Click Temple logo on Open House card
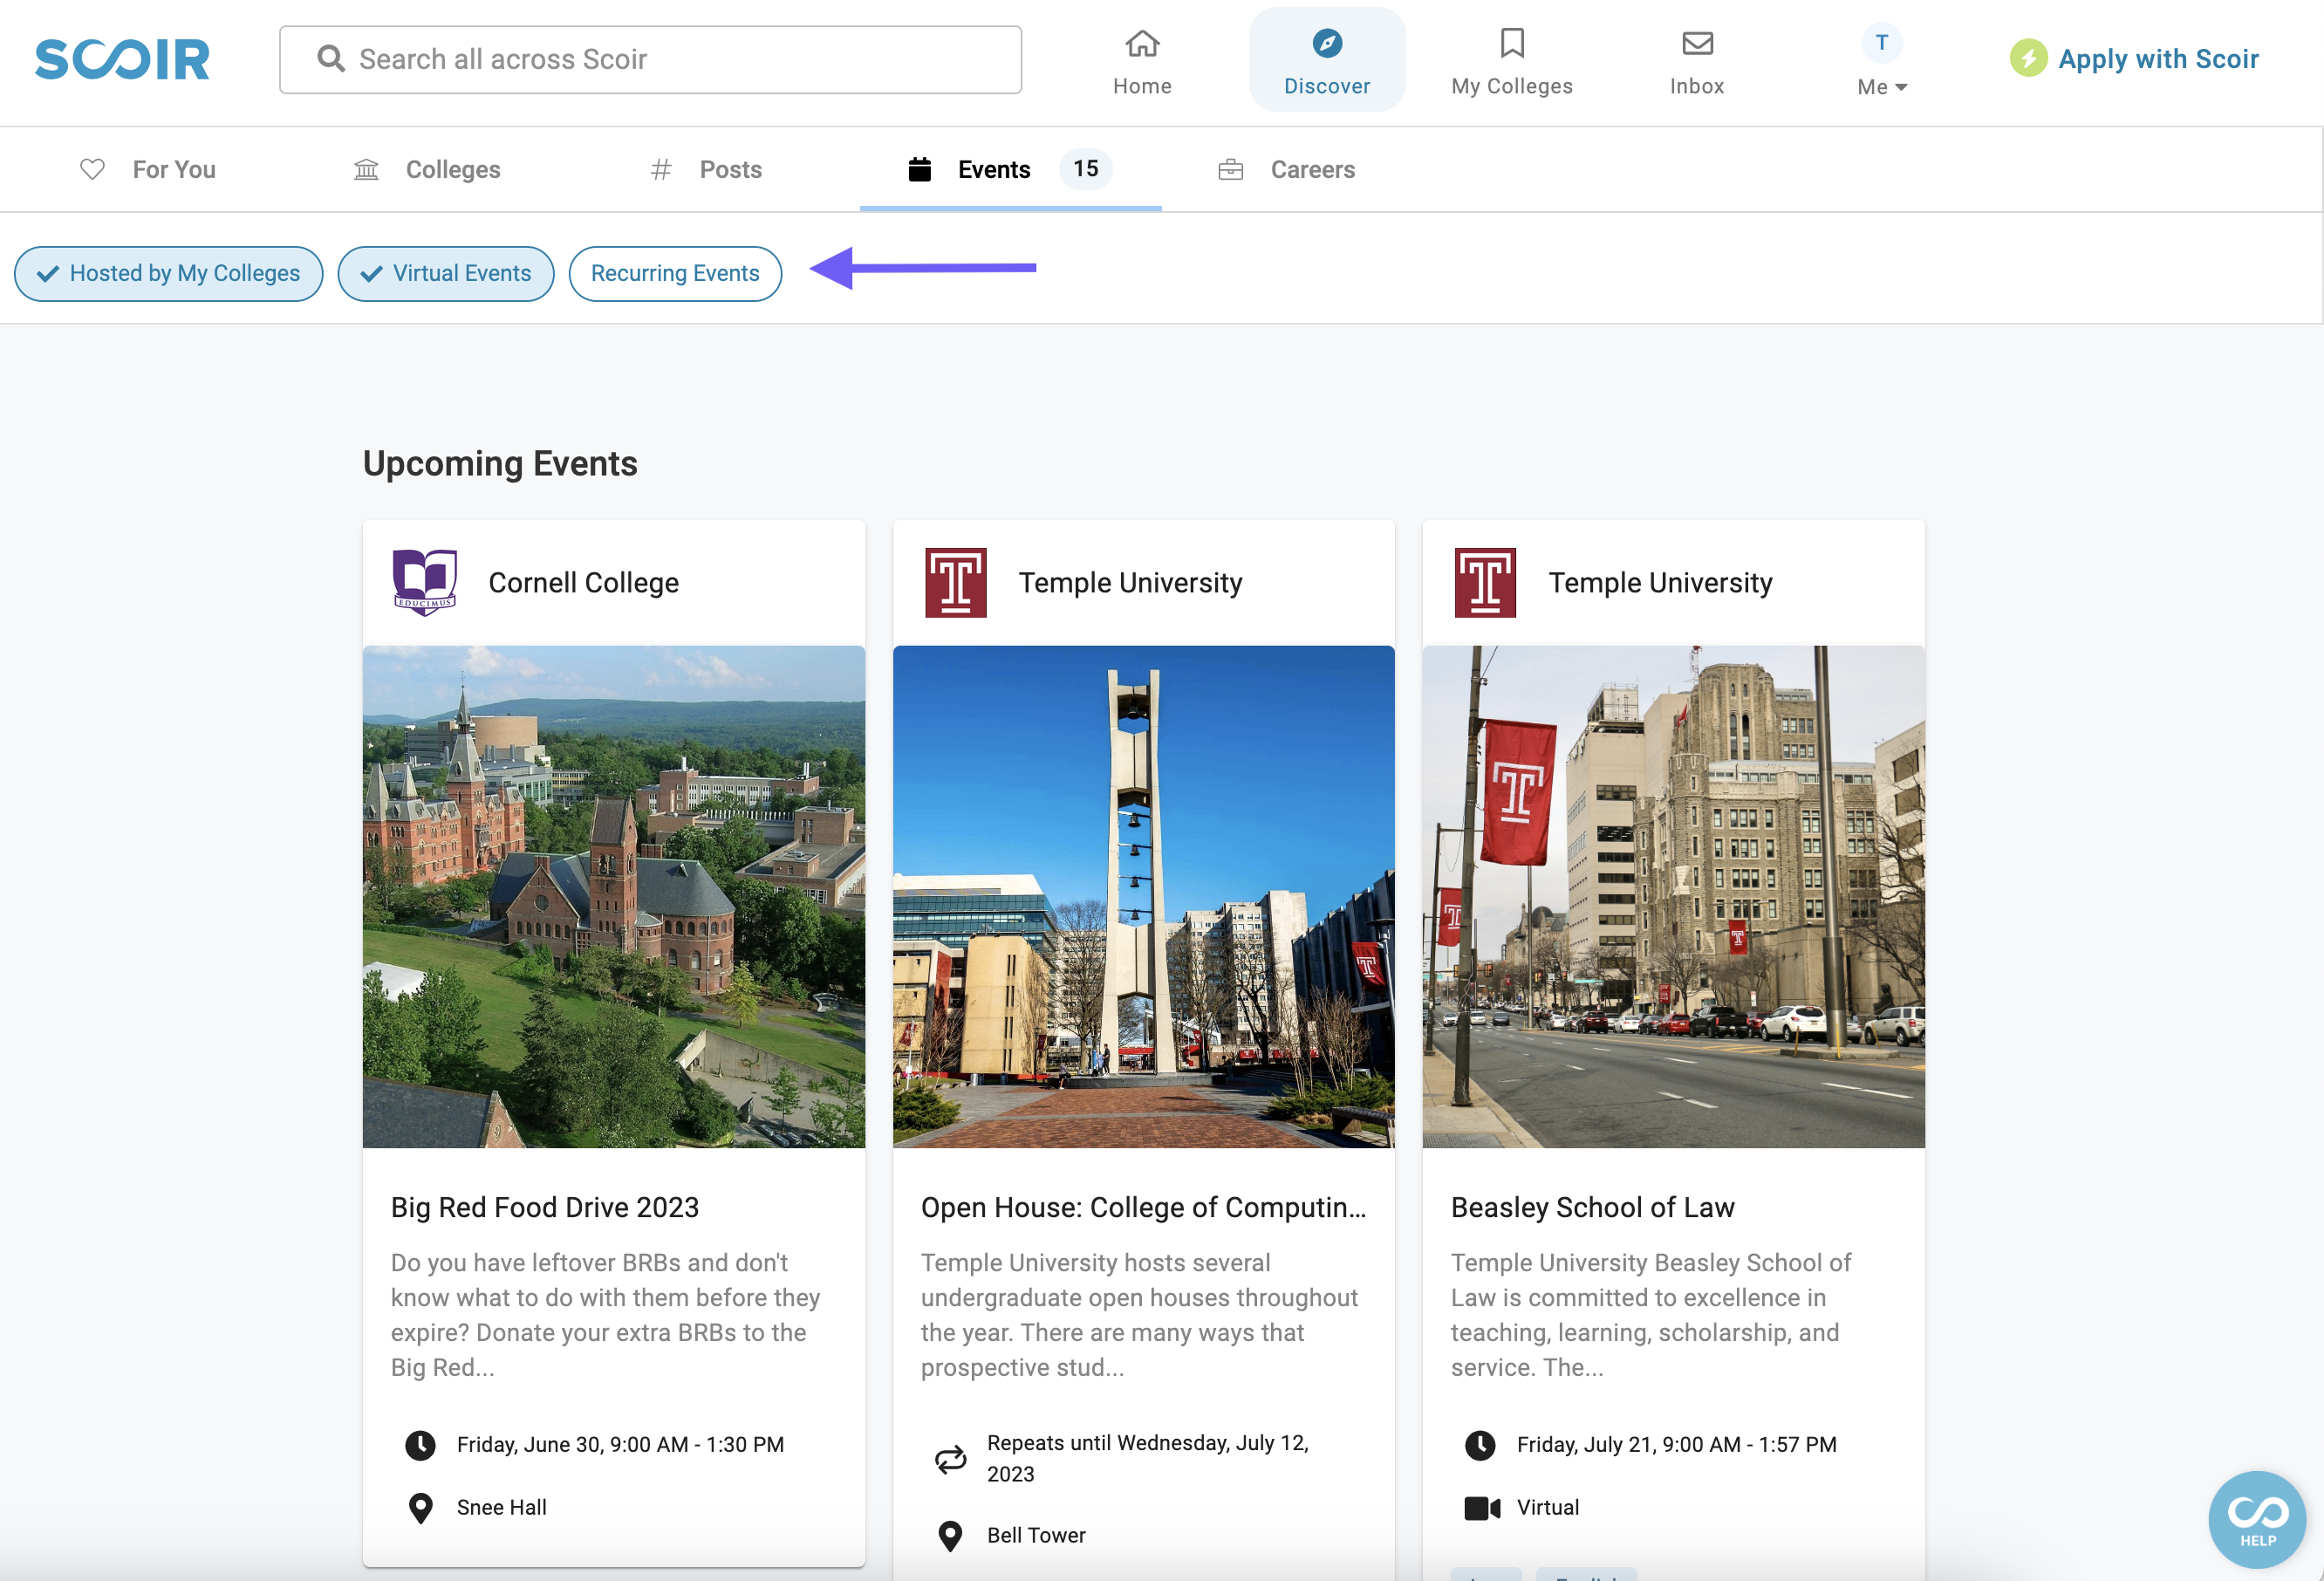Screen dimensions: 2324x1581 955,582
